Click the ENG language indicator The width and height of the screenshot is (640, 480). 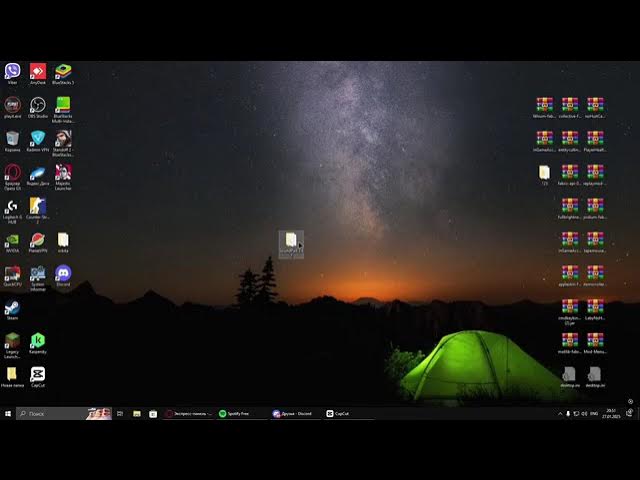pos(594,413)
